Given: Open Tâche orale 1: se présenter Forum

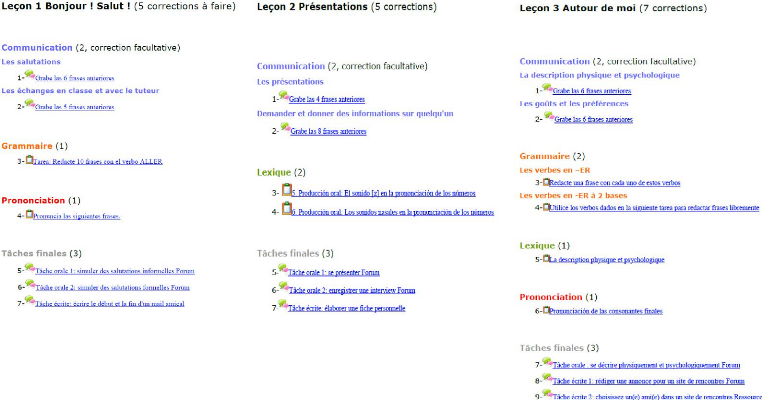Looking at the screenshot, I should [334, 273].
